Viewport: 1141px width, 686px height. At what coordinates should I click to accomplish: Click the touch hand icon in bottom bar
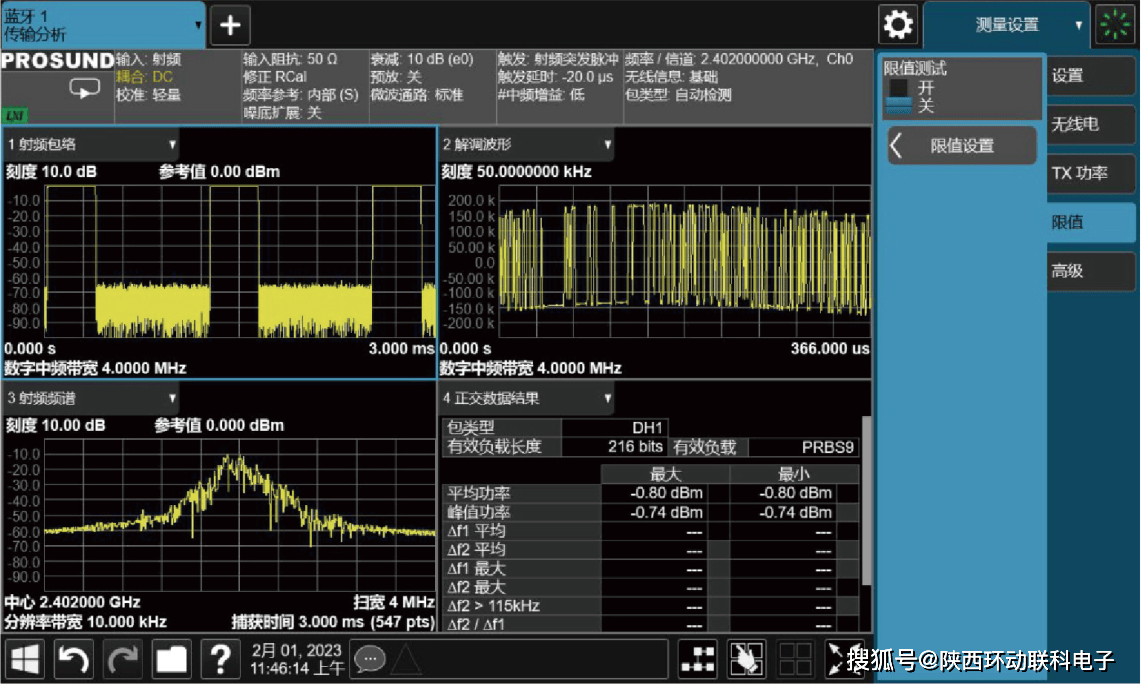coord(746,659)
